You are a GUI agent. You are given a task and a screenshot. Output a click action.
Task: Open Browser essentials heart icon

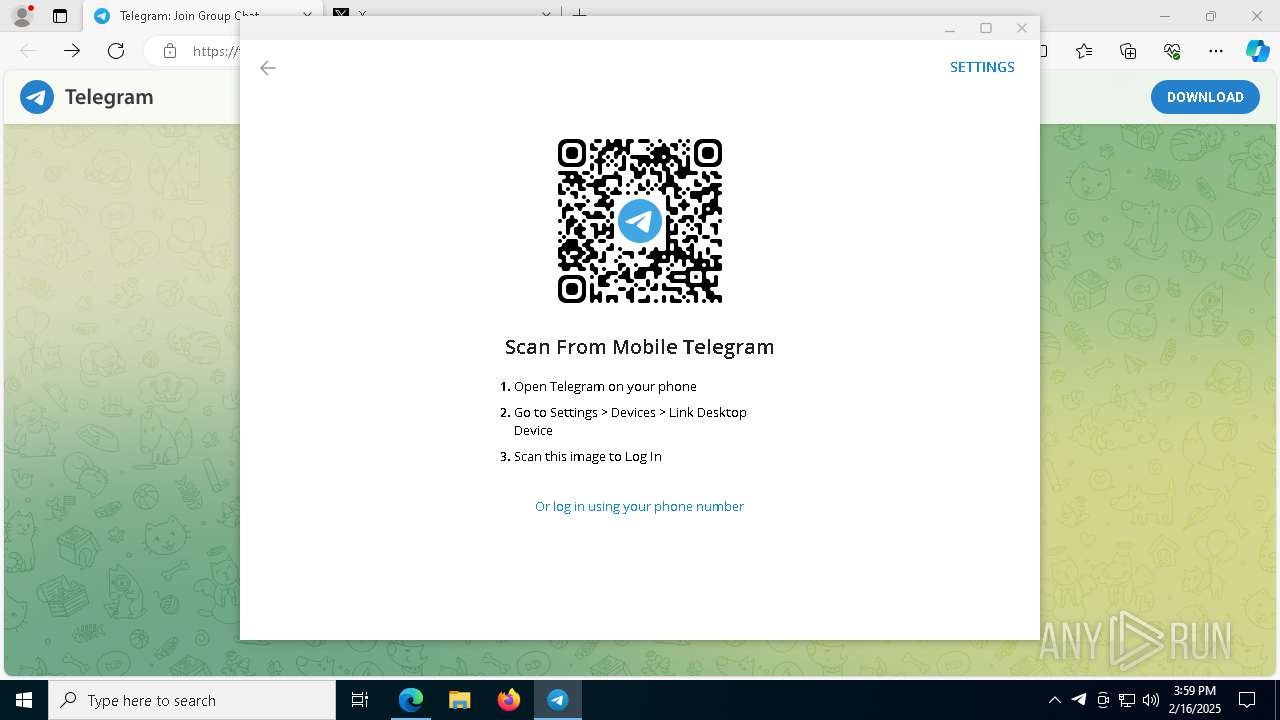pos(1172,51)
